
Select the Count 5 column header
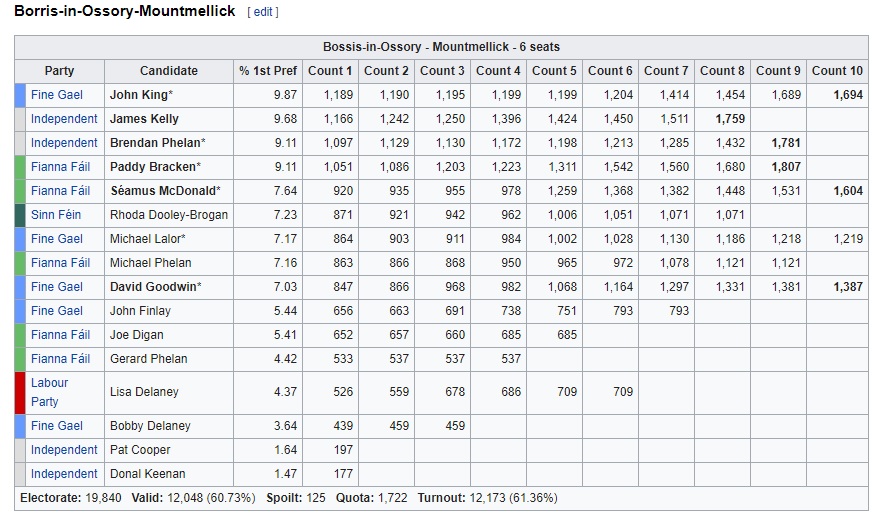(x=554, y=71)
